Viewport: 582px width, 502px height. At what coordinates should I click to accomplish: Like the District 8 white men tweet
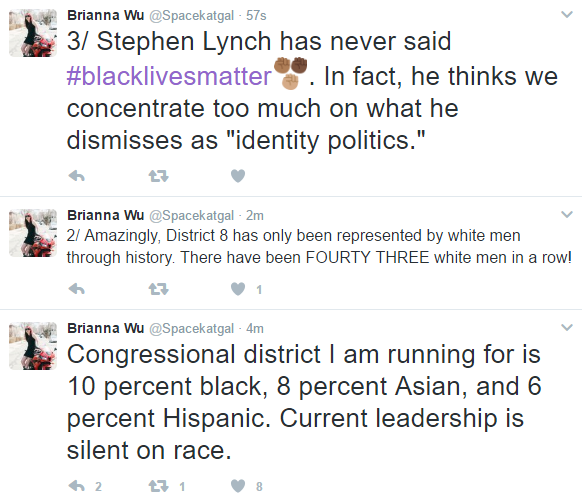238,289
